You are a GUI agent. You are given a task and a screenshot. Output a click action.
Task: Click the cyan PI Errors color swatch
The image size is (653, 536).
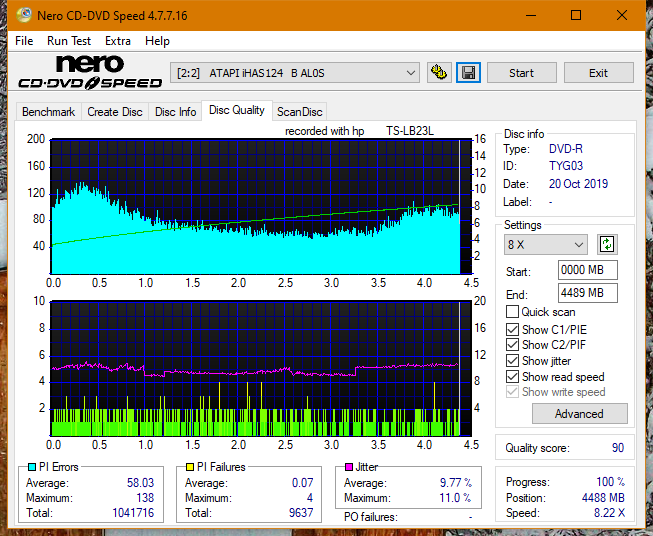point(32,467)
